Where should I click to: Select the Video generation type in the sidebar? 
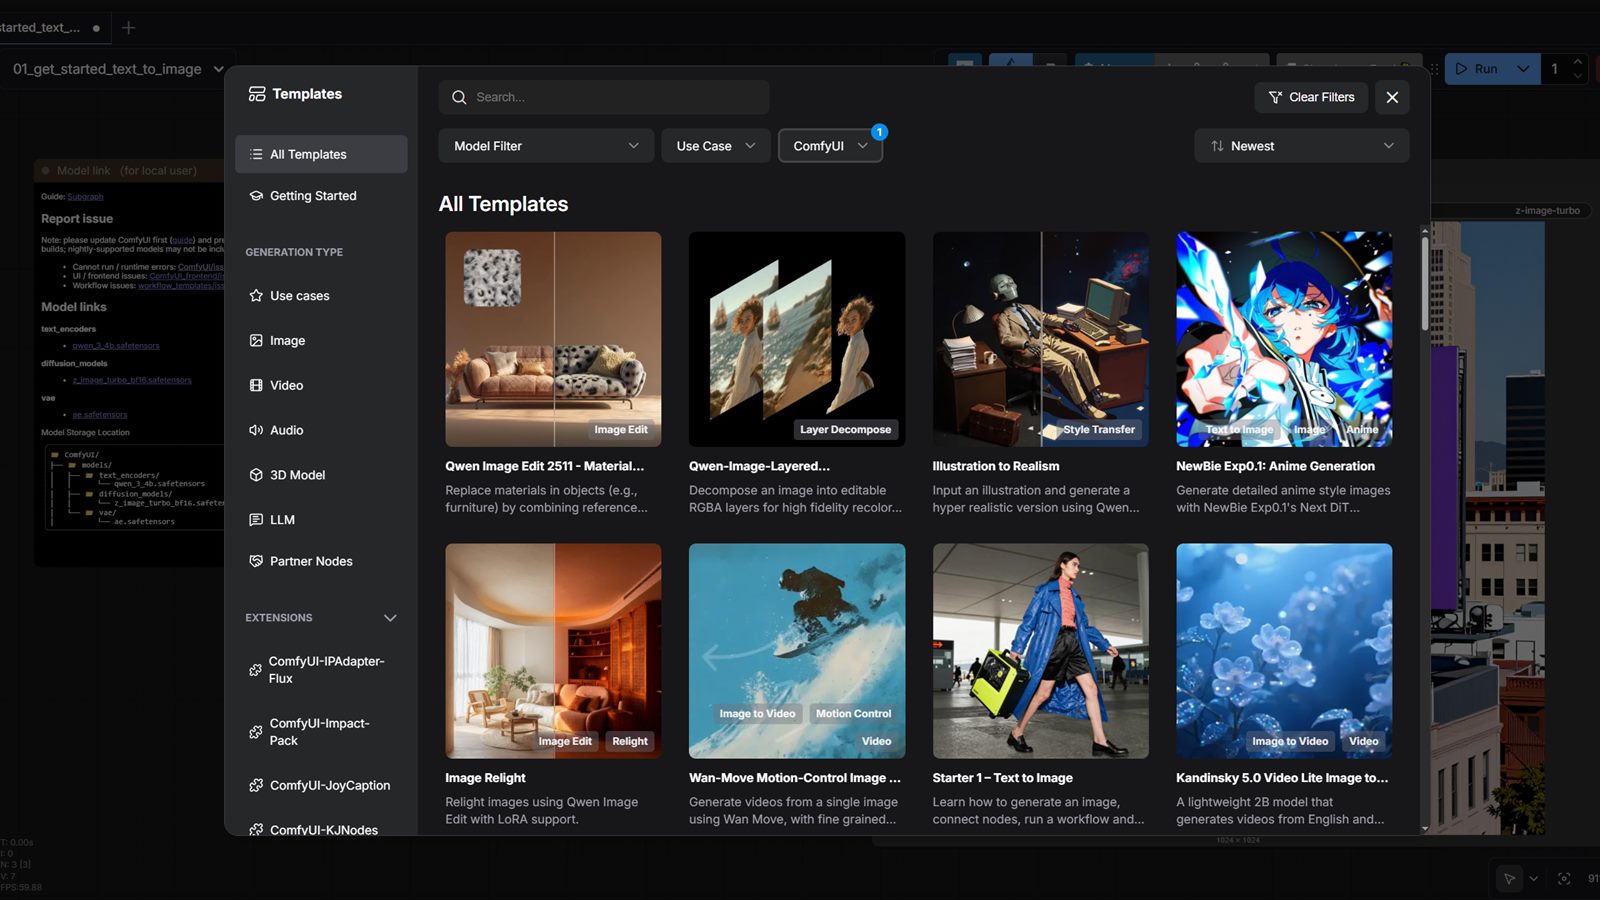[x=286, y=385]
